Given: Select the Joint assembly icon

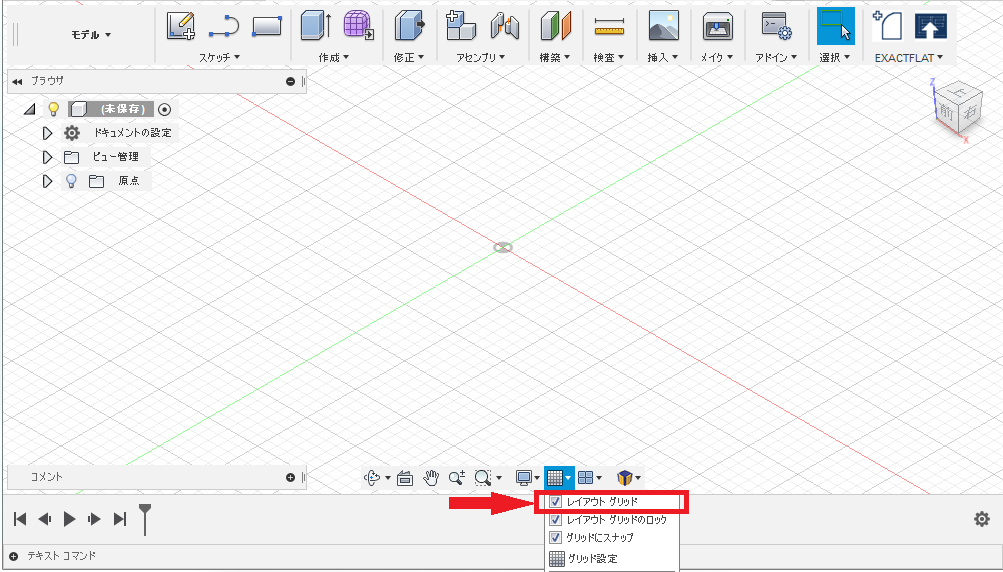Looking at the screenshot, I should tap(504, 26).
